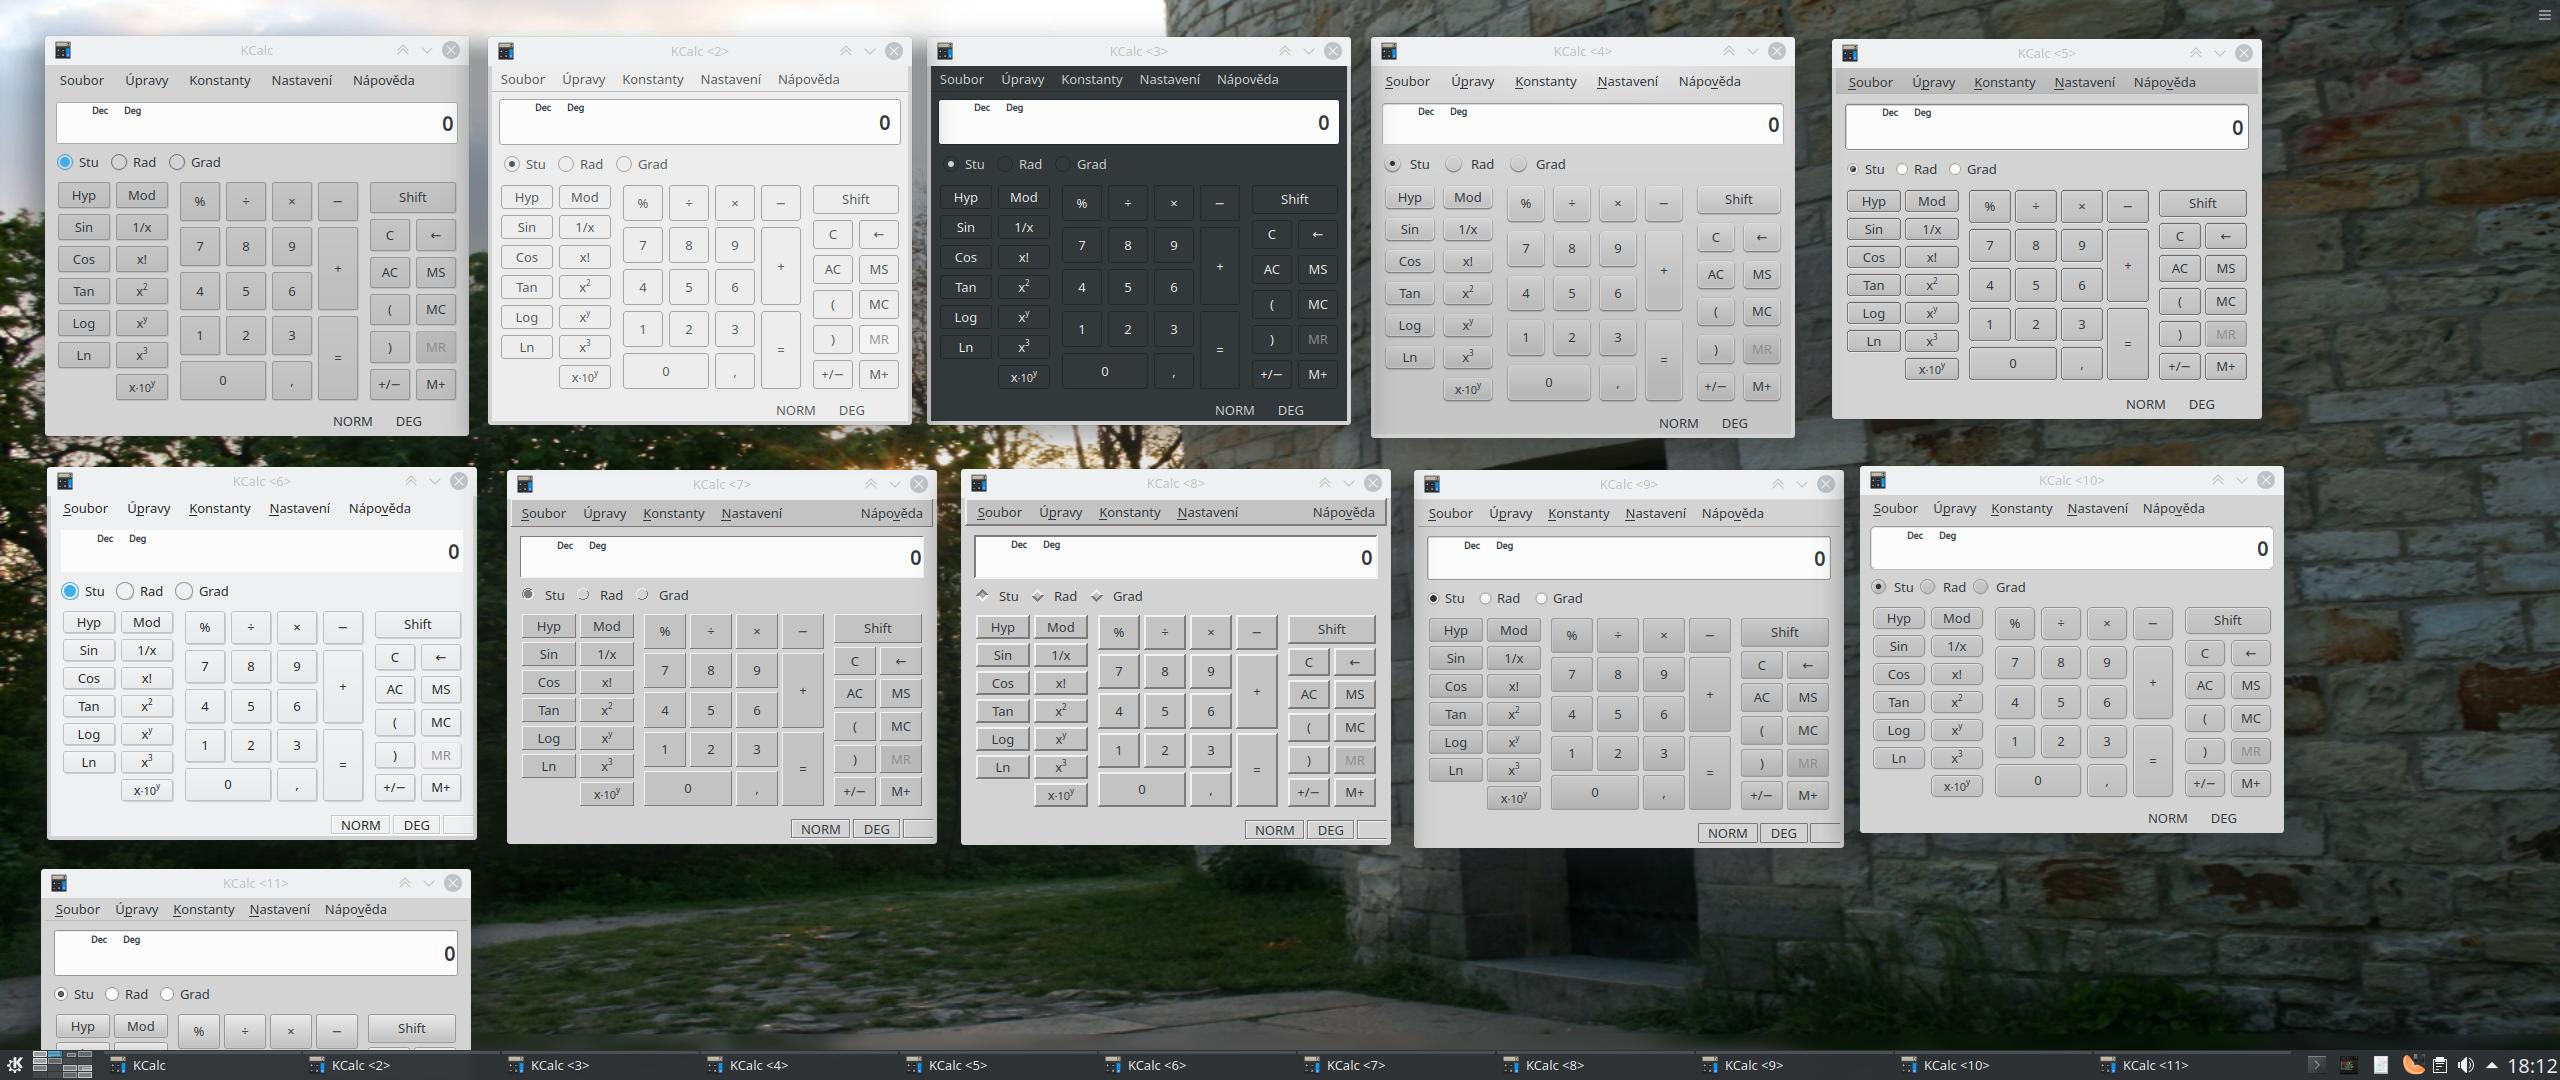
Task: Click the Tan button in KCalc <10>
Action: click(x=1899, y=702)
